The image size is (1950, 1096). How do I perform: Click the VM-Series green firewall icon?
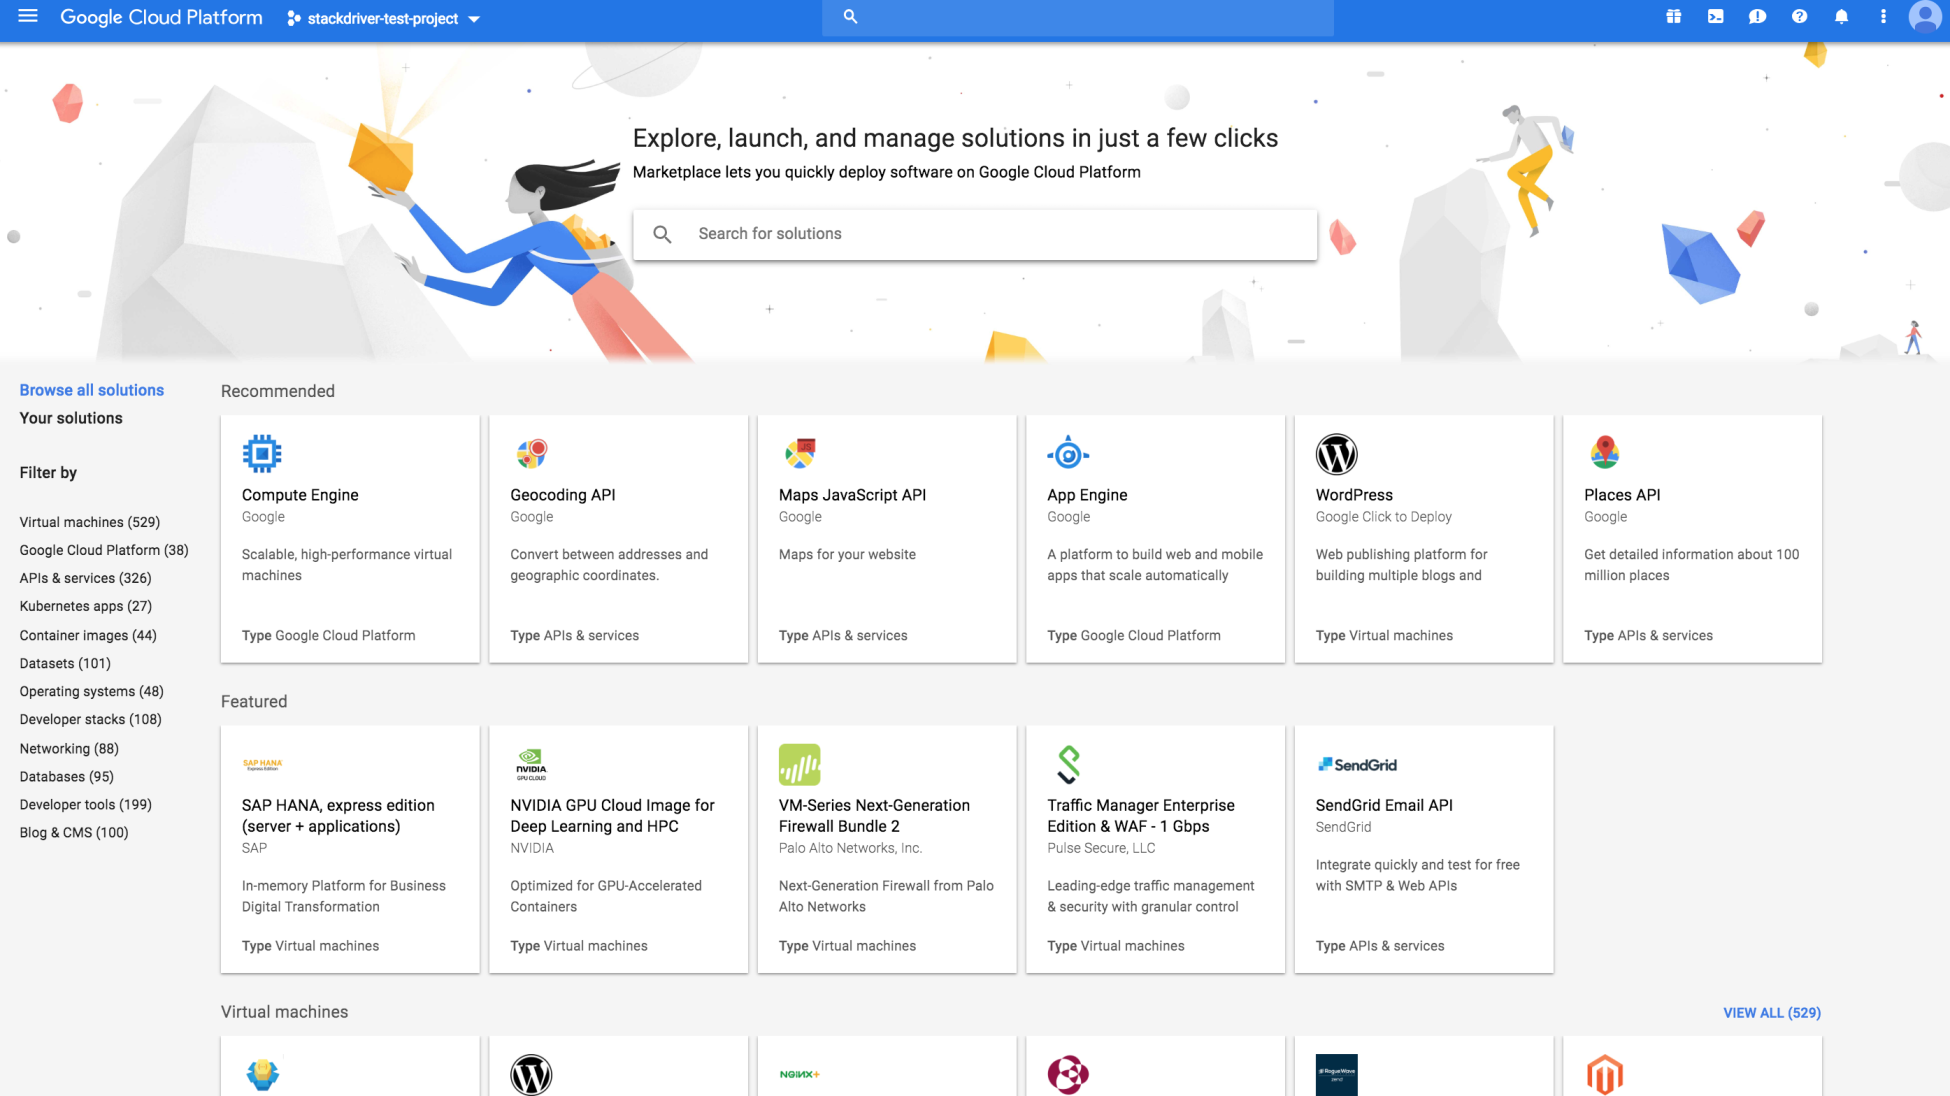coord(799,765)
